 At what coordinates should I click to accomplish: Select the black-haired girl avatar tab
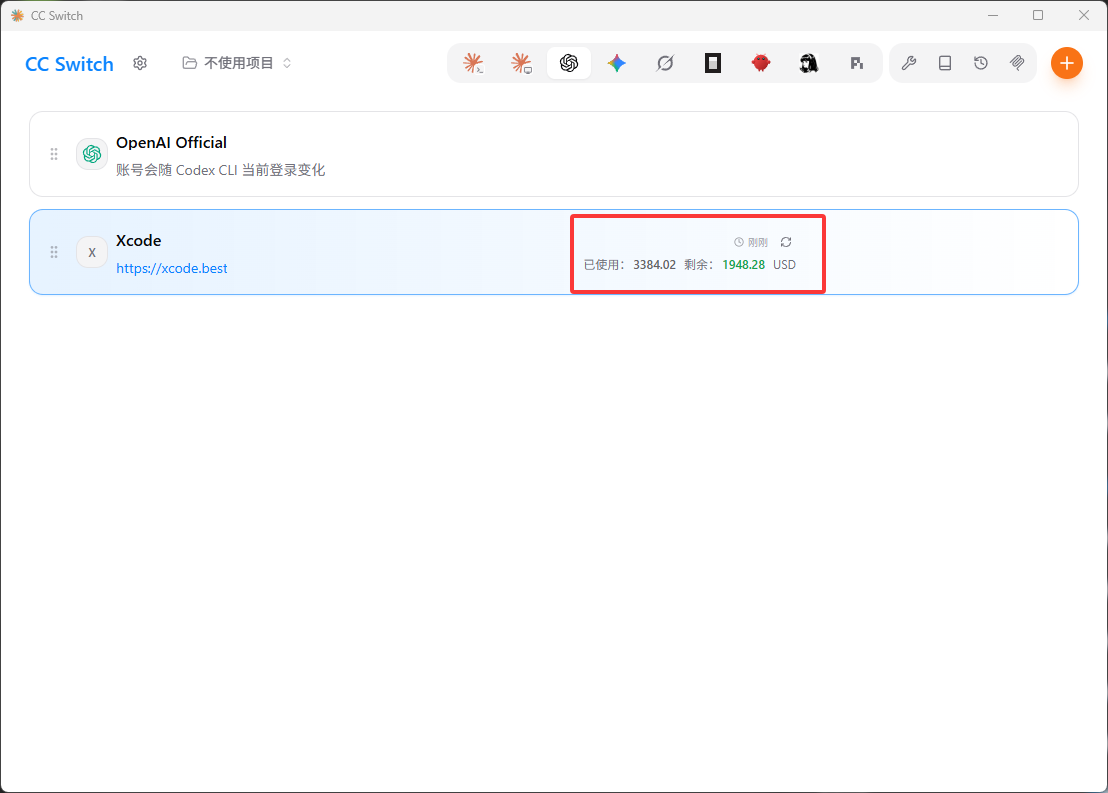click(x=808, y=64)
